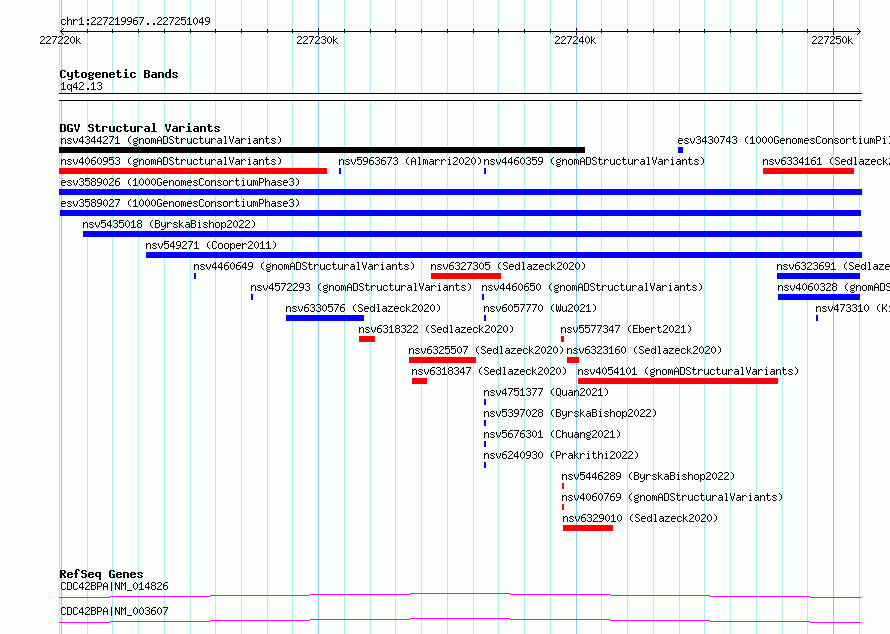The height and width of the screenshot is (634, 890).
Task: Click nsv4460650 (gnomADStructuralVariants) label
Action: (592, 287)
